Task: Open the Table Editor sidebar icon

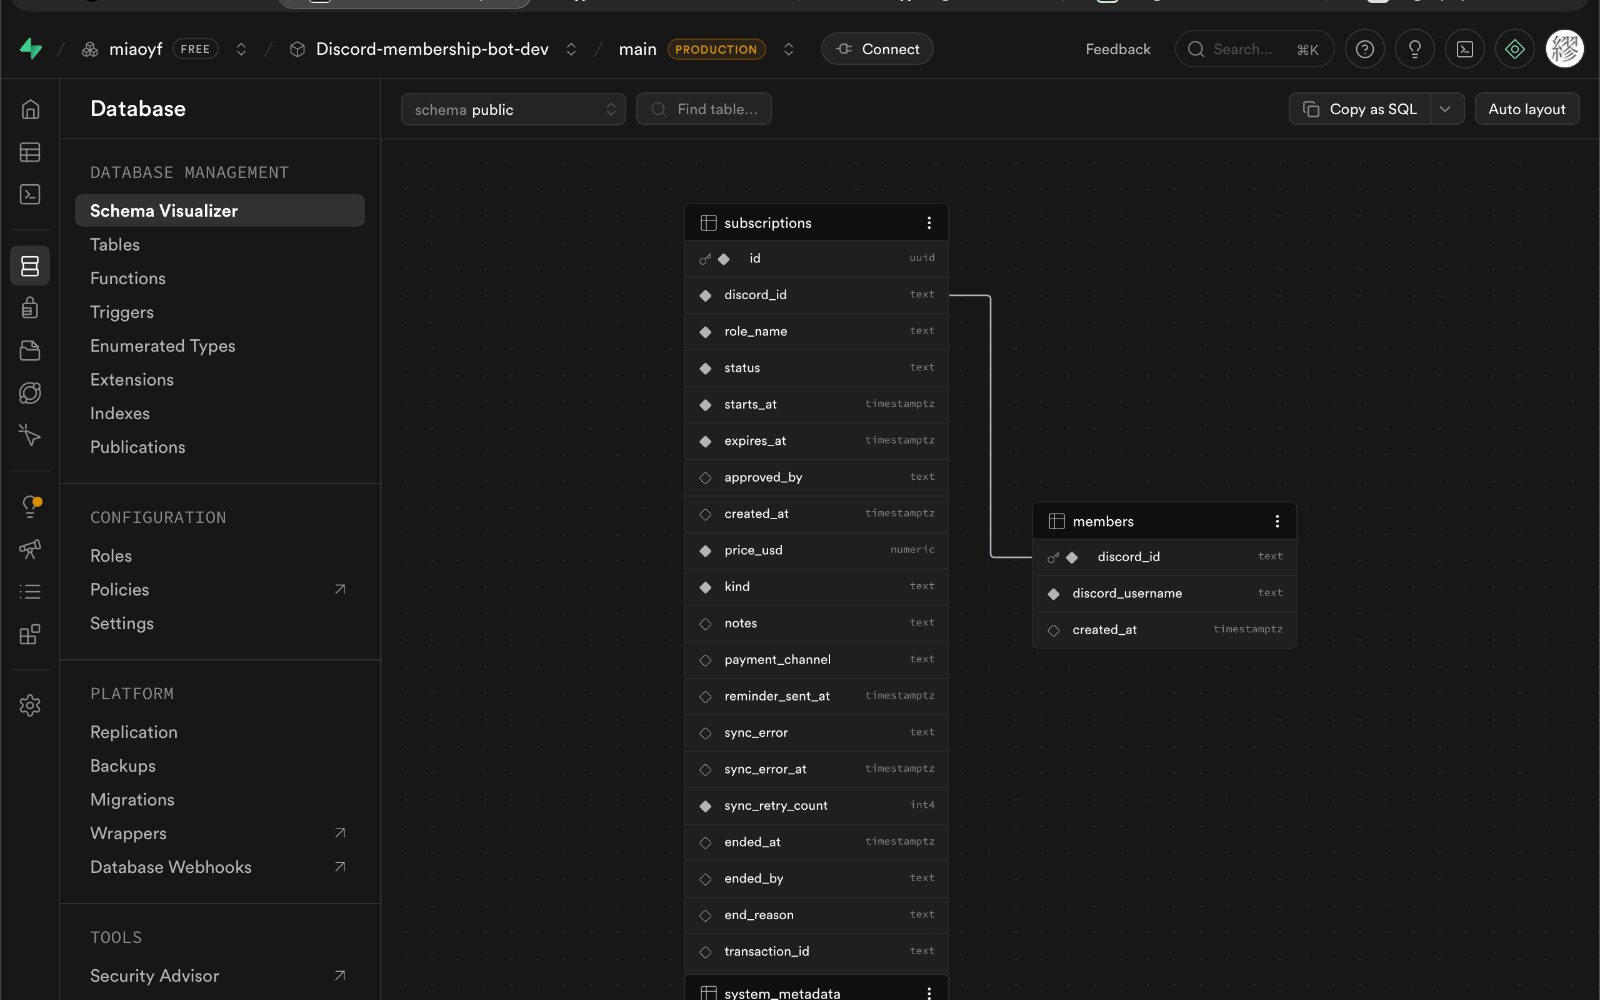Action: click(x=30, y=152)
